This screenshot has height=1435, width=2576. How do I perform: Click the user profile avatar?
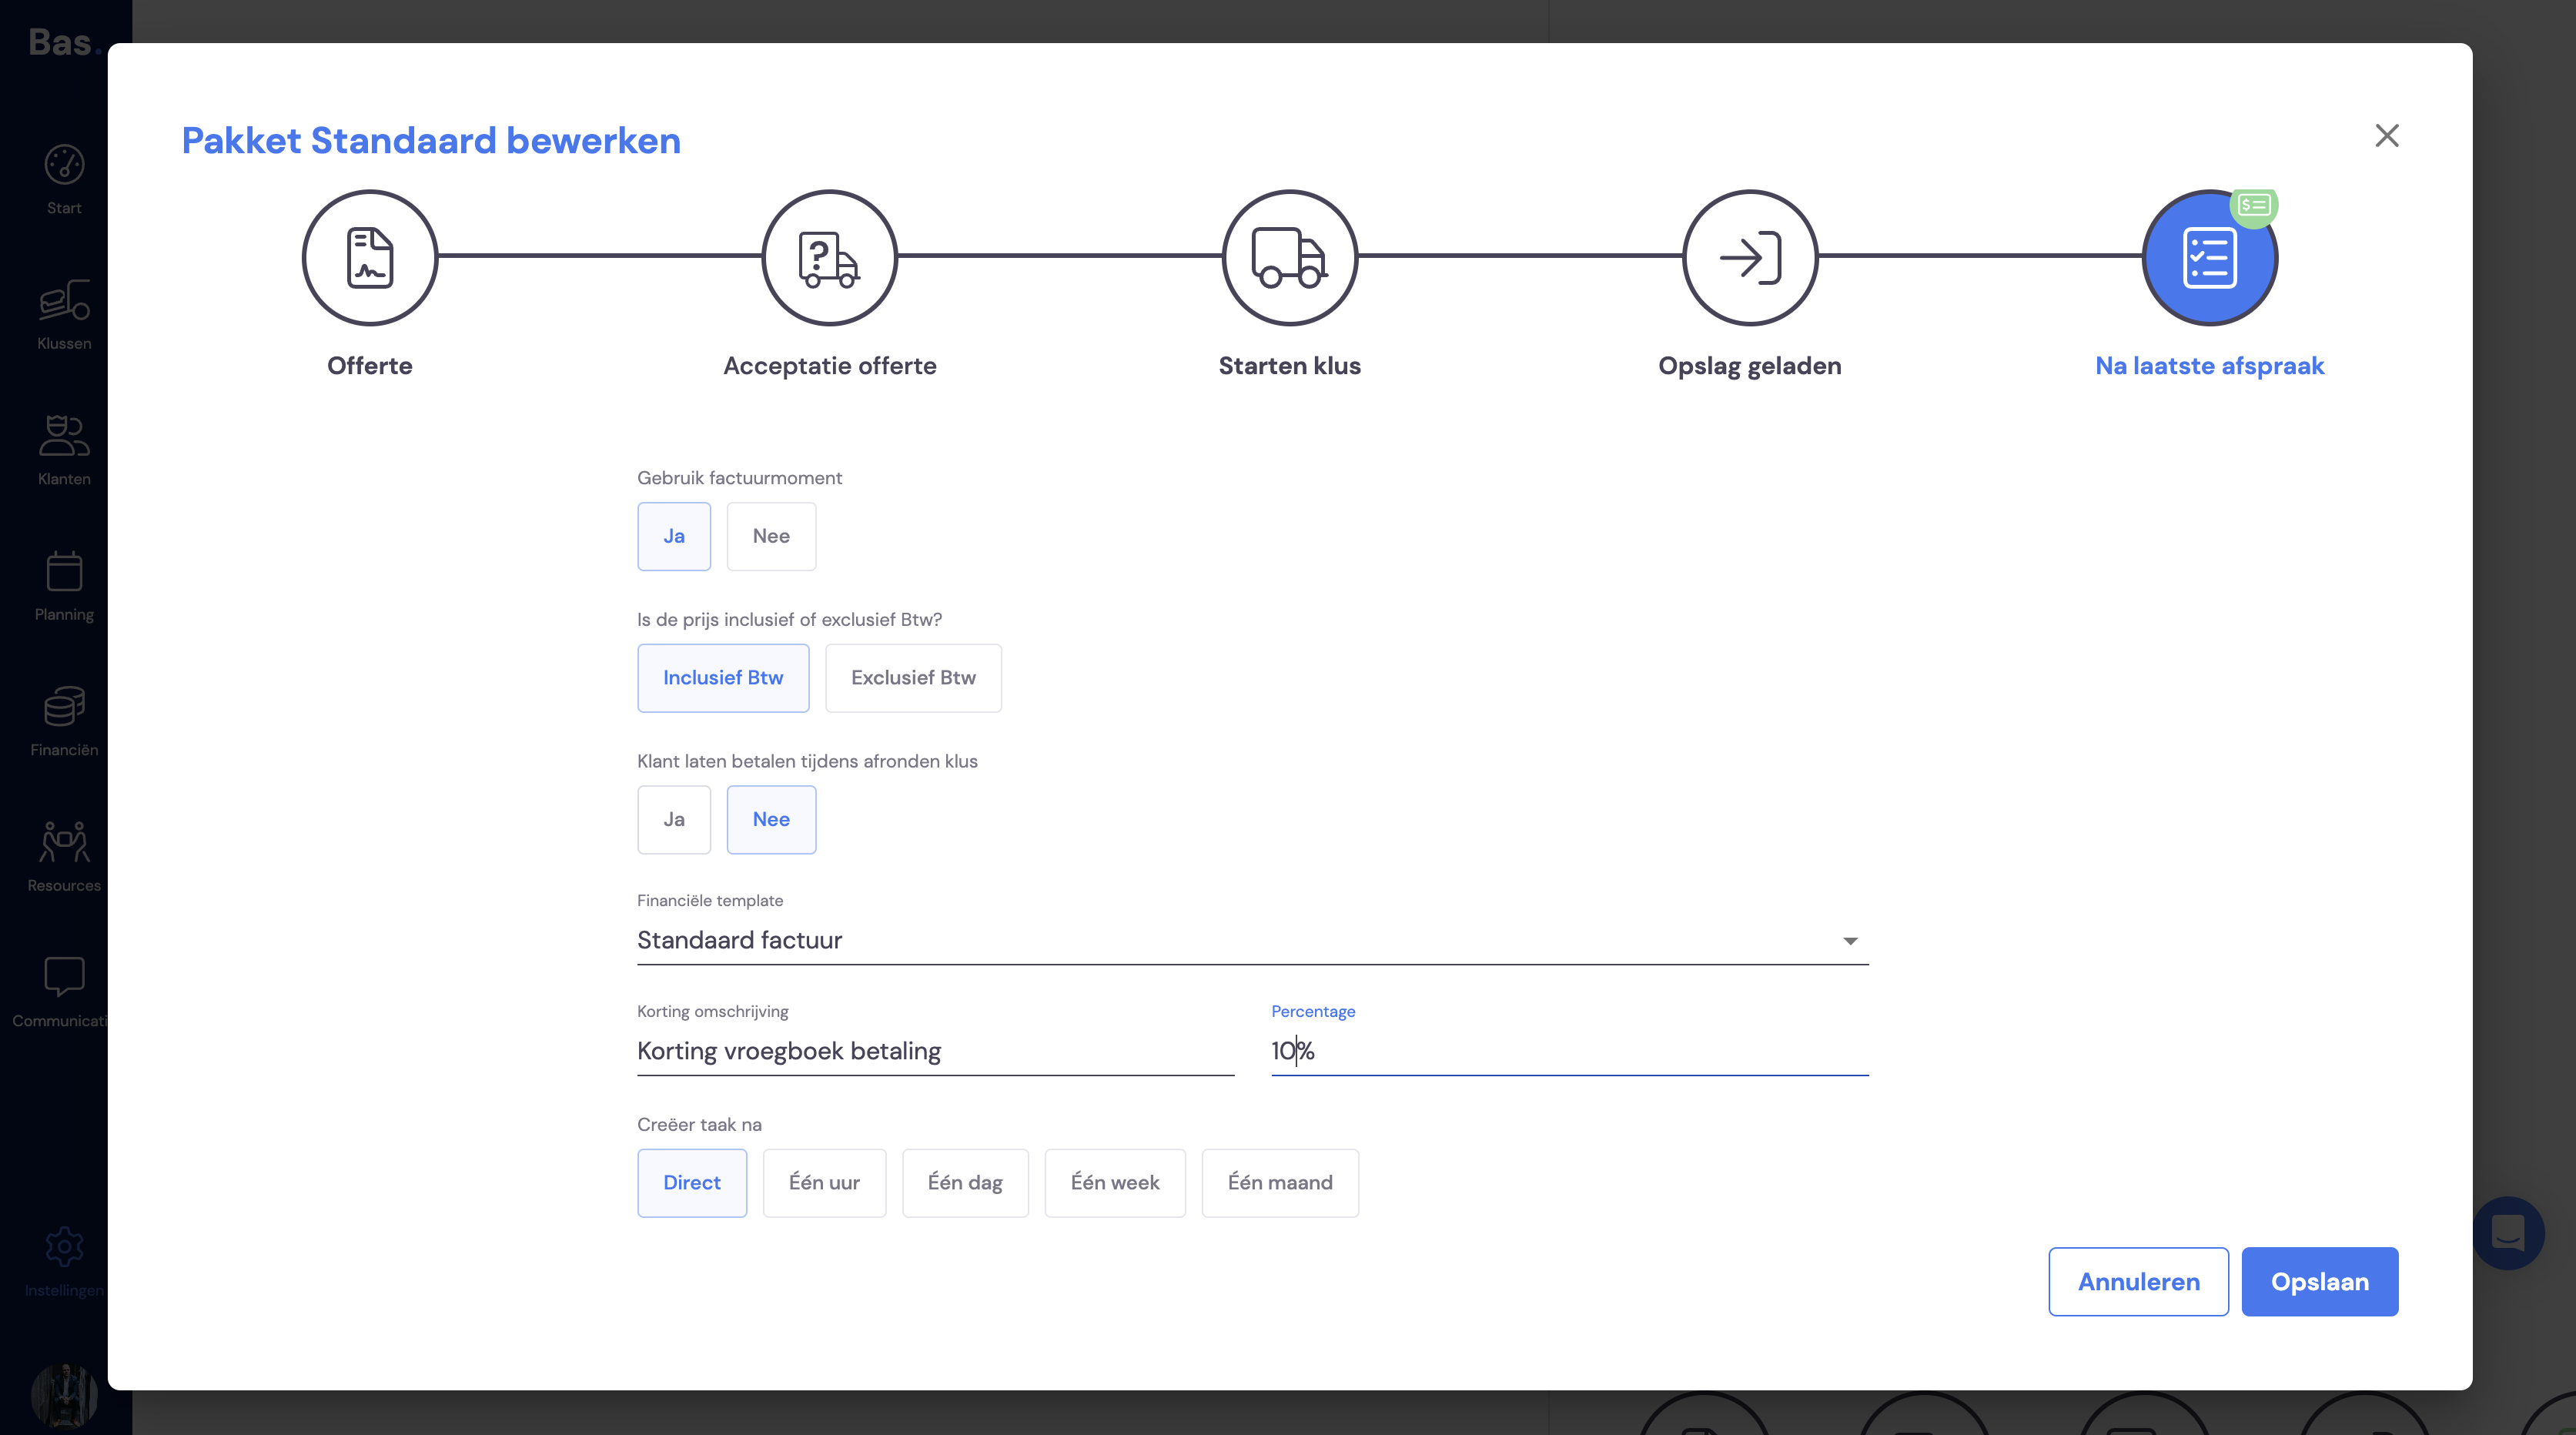(x=64, y=1396)
